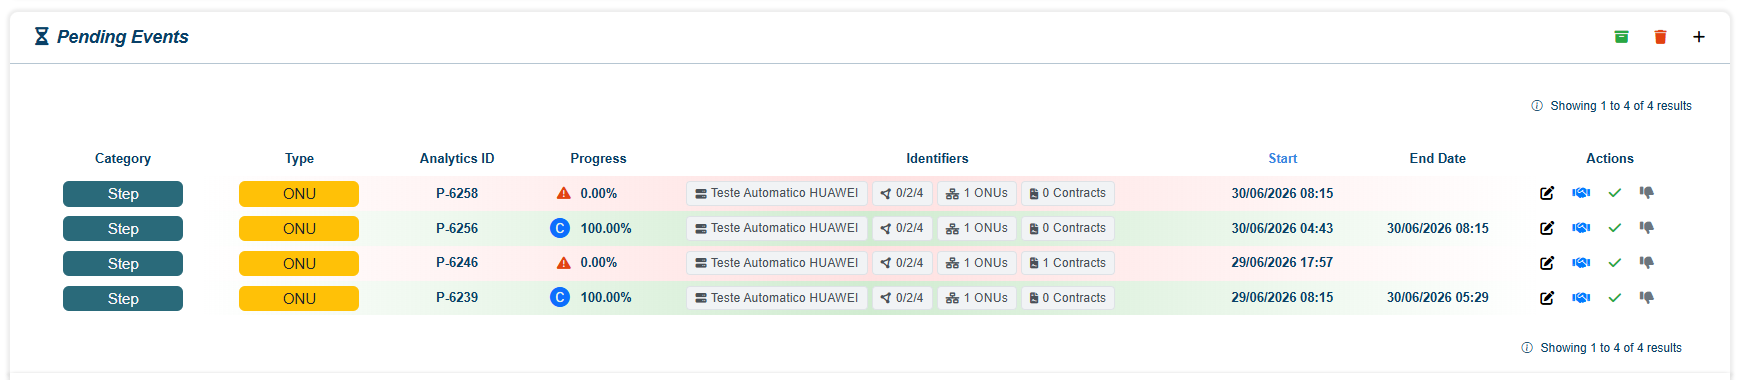Click Teste Automatico HUAWEI tag for P-6256
The width and height of the screenshot is (1741, 380).
[777, 228]
